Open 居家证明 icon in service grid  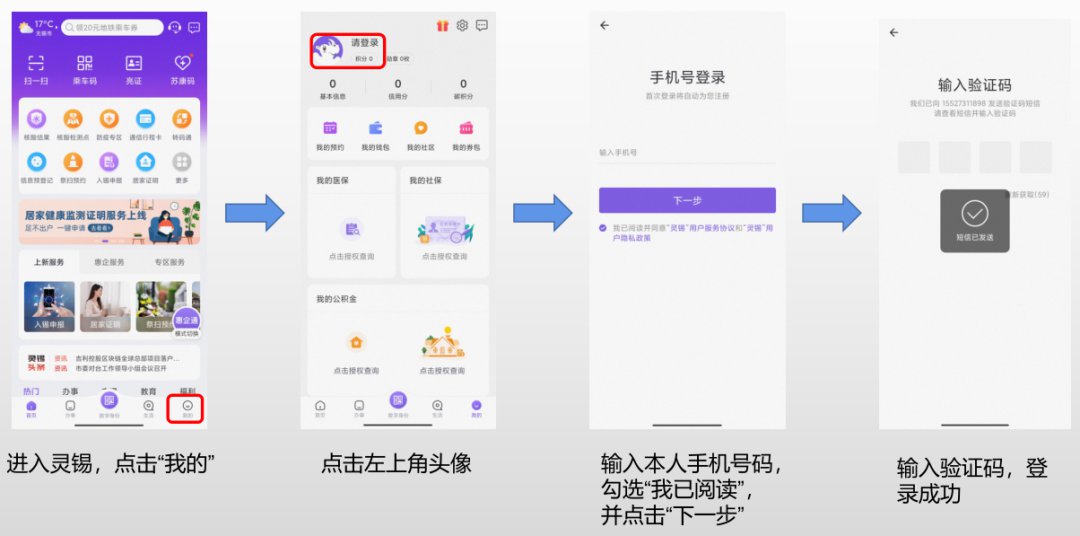coord(145,162)
